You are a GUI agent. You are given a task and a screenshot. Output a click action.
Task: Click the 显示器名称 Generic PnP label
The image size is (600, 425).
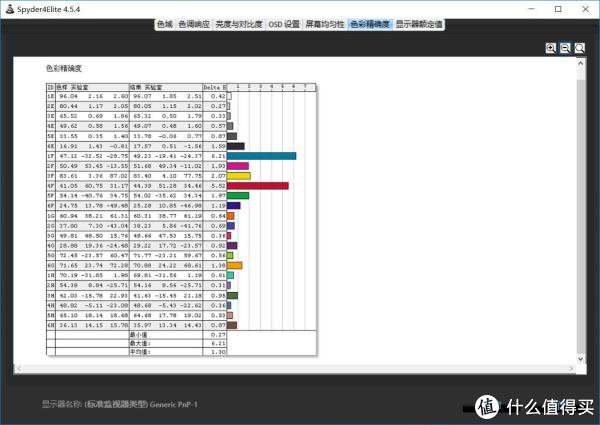(x=120, y=404)
